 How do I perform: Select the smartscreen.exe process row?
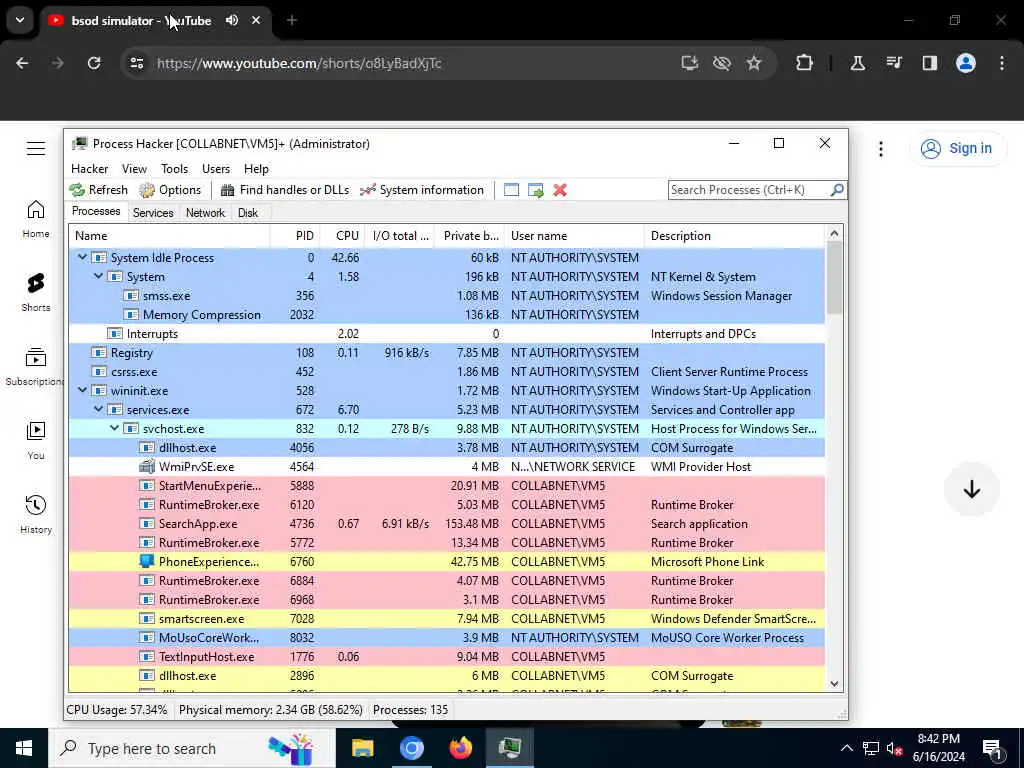(447, 618)
